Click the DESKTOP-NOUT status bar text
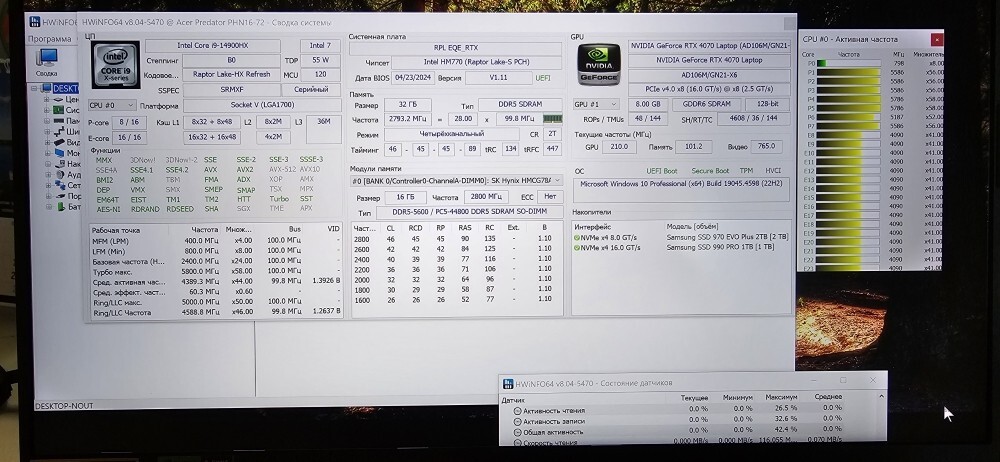Screen dimensions: 1000x462 (x=64, y=406)
